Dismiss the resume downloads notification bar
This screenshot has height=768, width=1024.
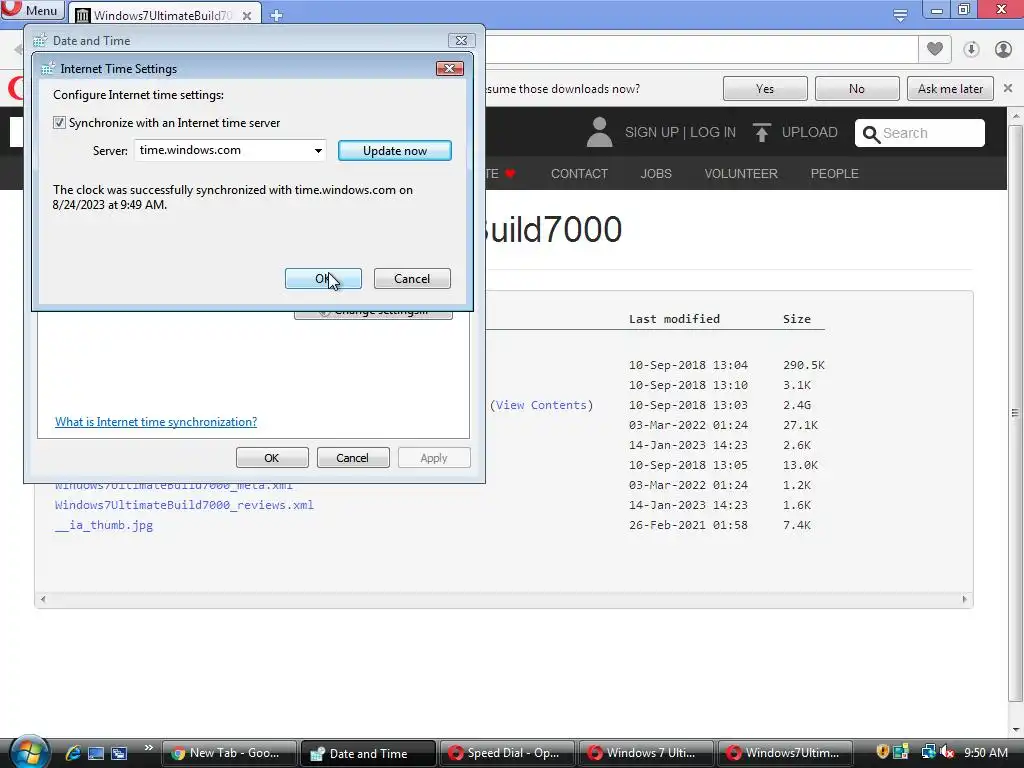(1008, 88)
